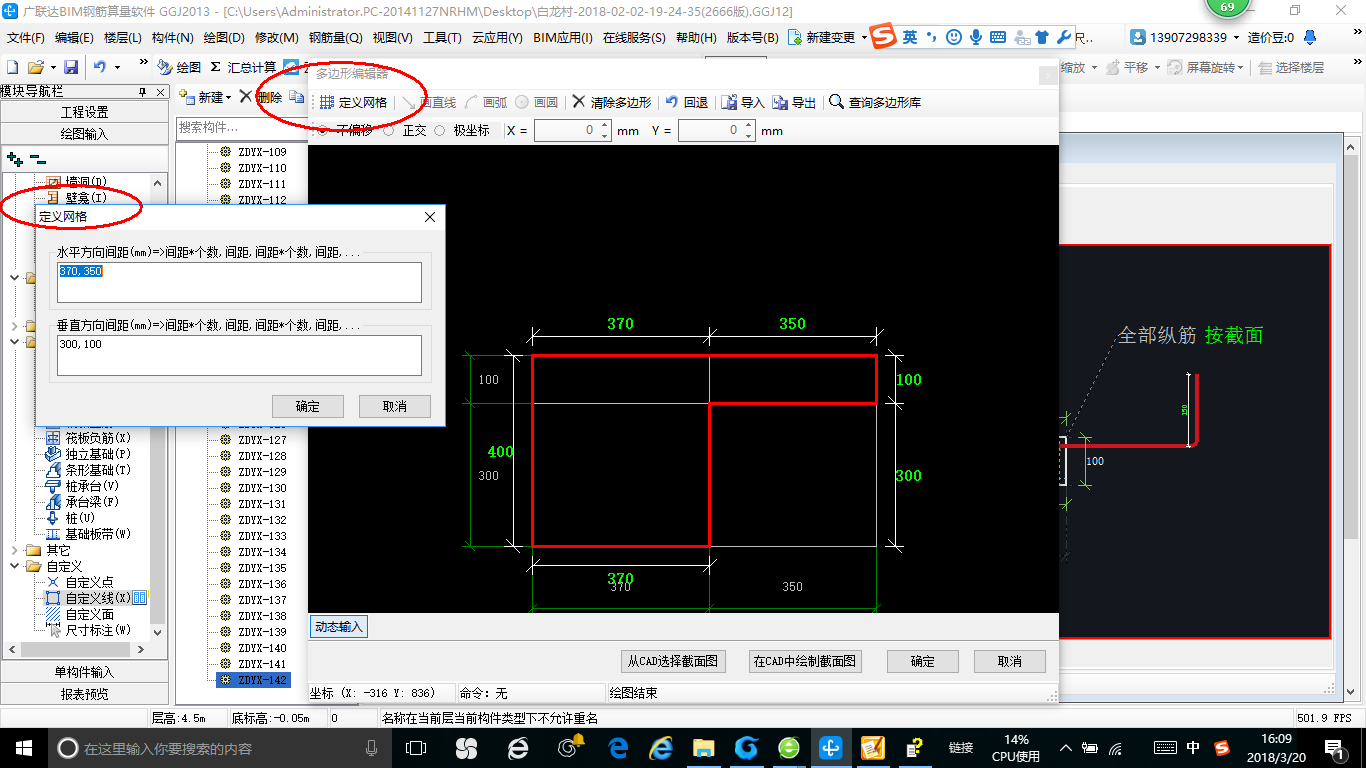Open the 楼层(L) menu
Image resolution: width=1366 pixels, height=768 pixels.
[123, 37]
